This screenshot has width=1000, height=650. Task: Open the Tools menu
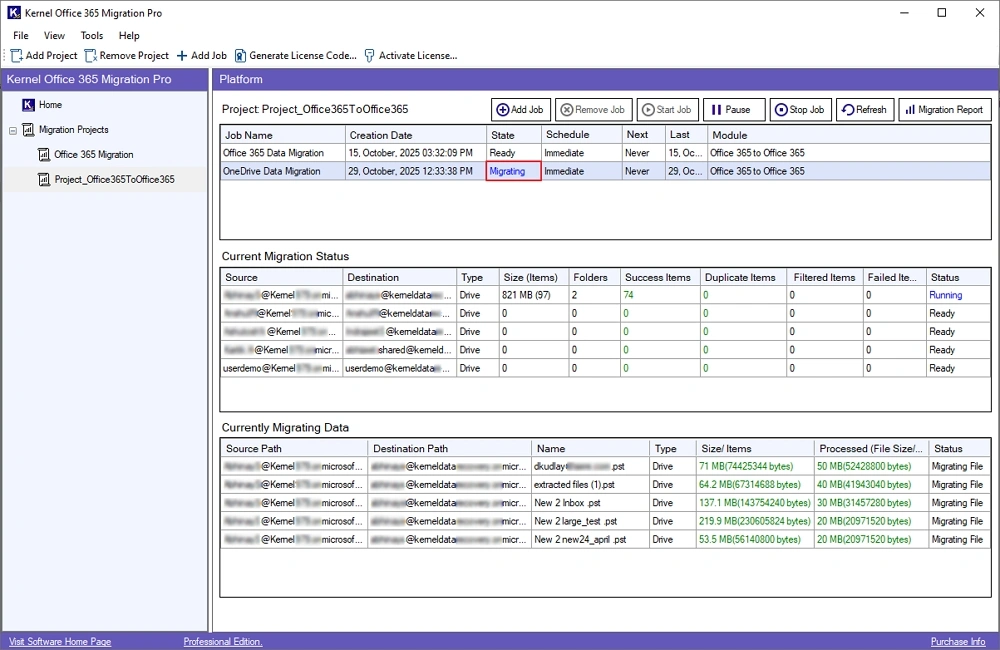pos(92,36)
